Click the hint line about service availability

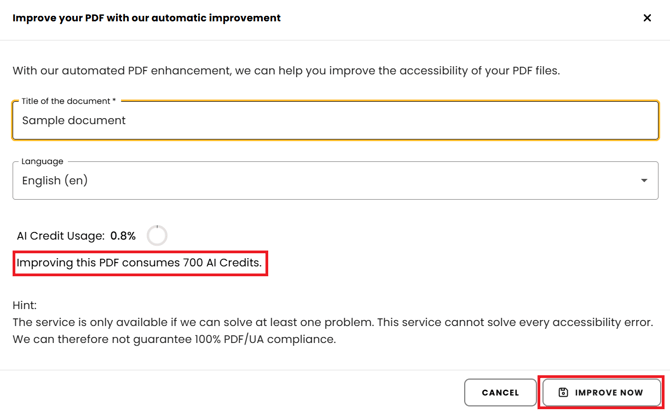[x=332, y=322]
